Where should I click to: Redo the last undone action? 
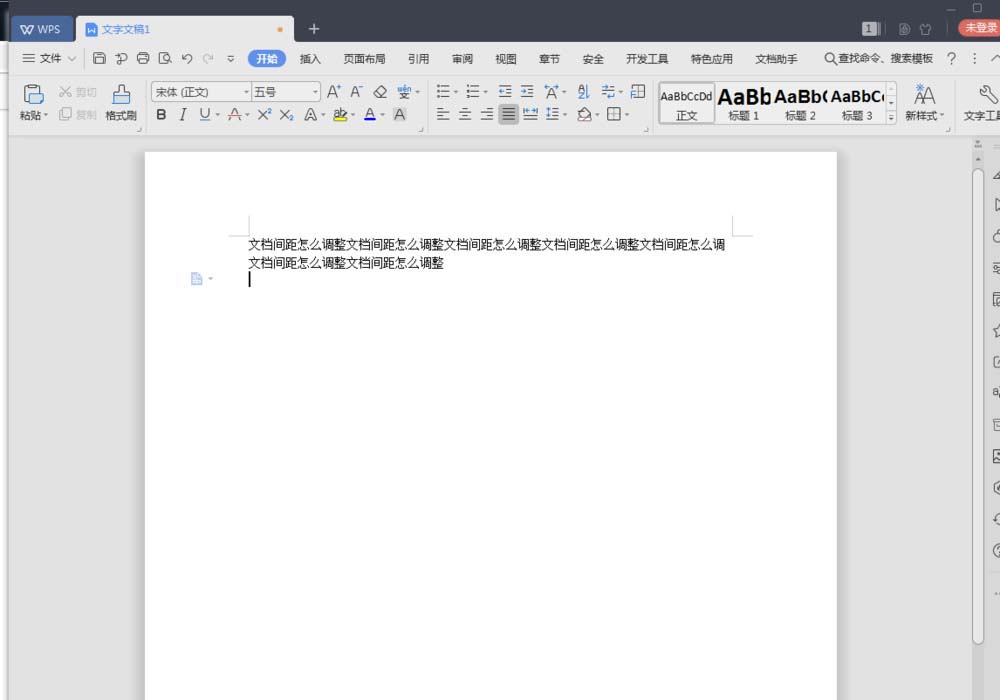[208, 59]
